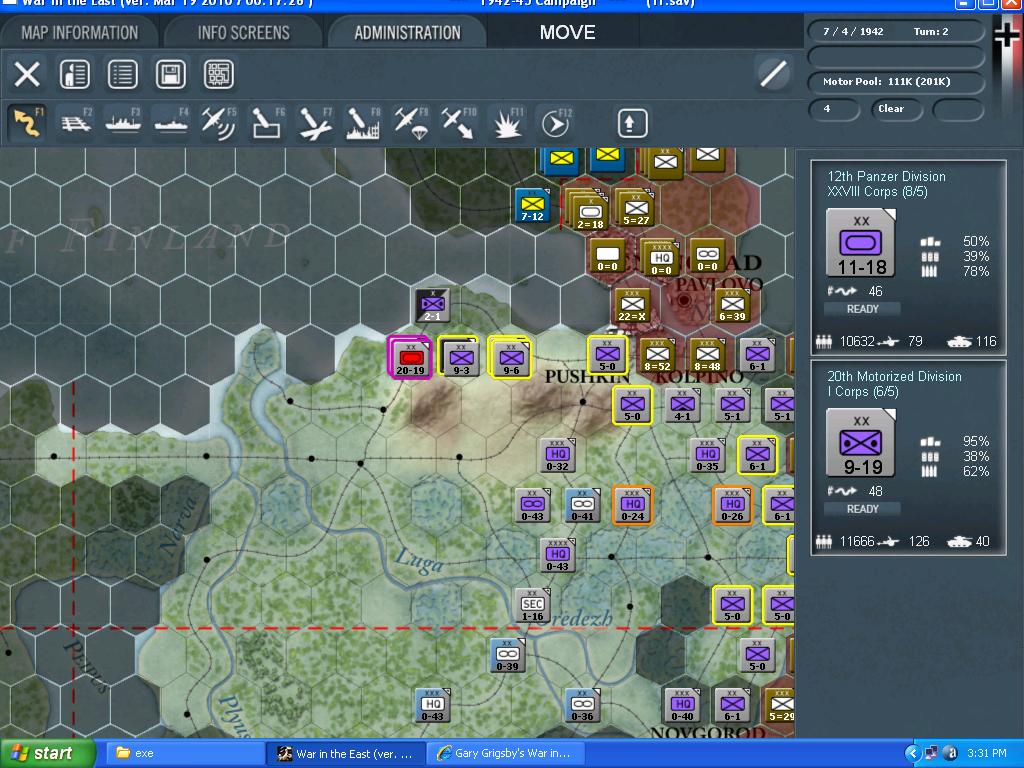Select the 0-43 army HQ counter near Luga
This screenshot has height=768, width=1024.
coord(557,555)
